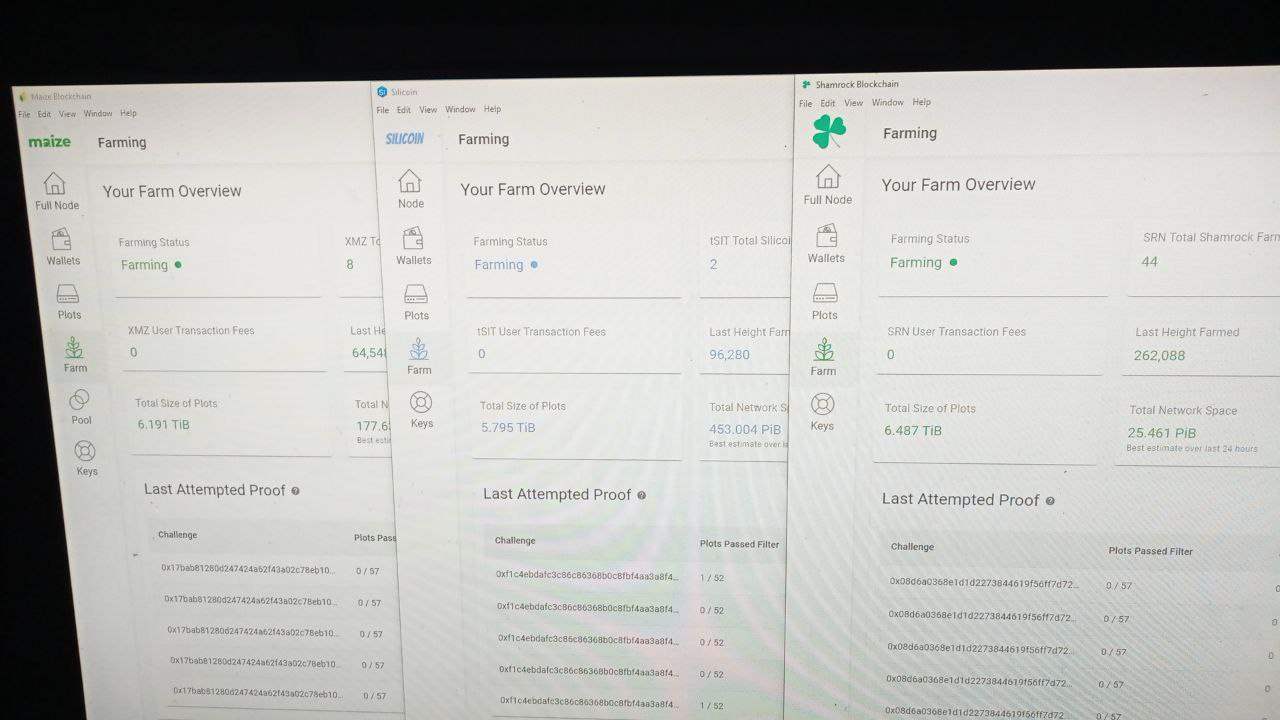The height and width of the screenshot is (720, 1280).
Task: Open Window menu in Maize Blockchain window
Action: pos(98,114)
